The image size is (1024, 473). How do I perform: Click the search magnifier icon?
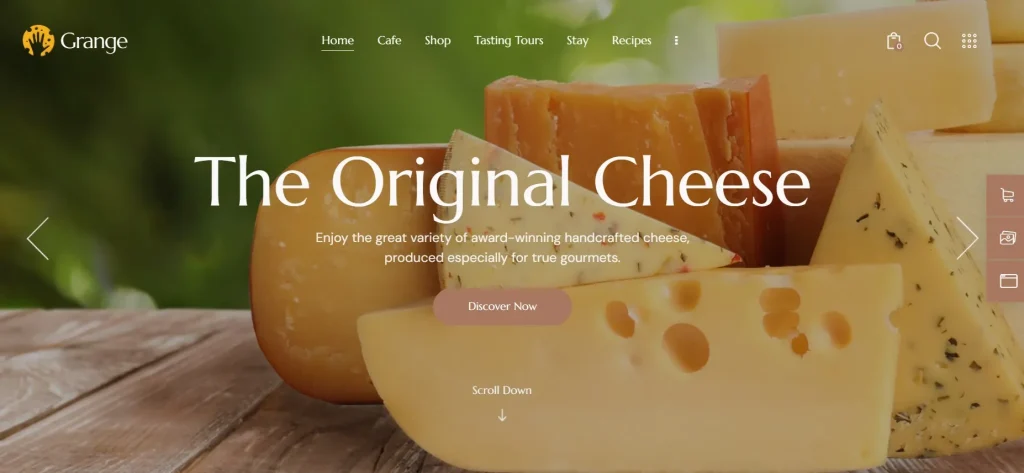pyautogui.click(x=933, y=41)
